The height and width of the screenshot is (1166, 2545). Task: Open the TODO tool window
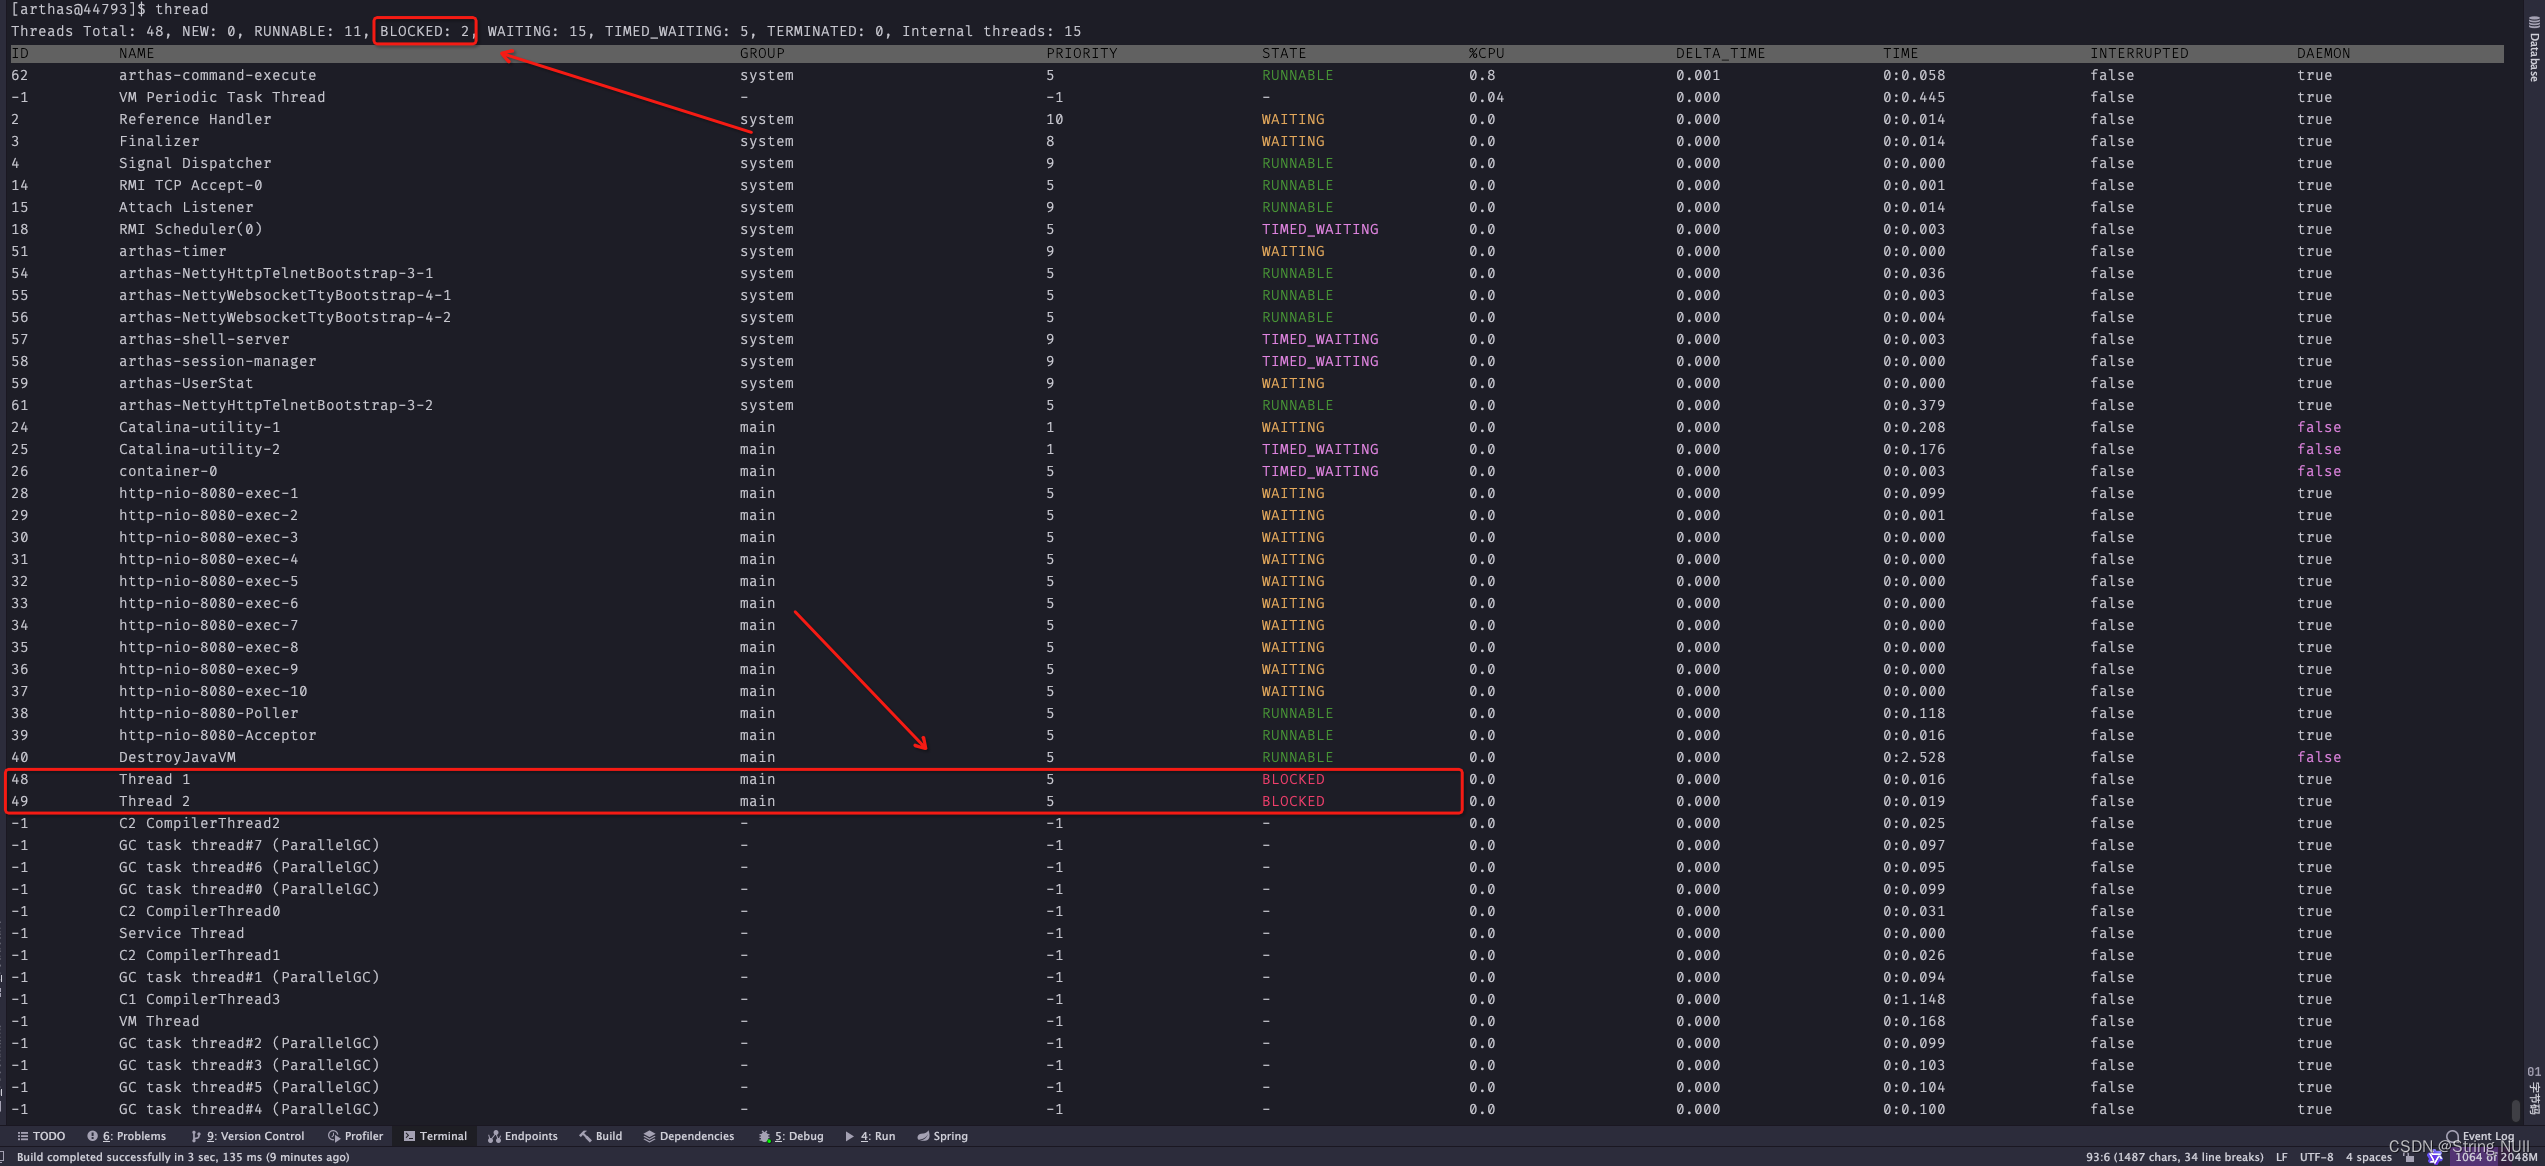(x=41, y=1136)
